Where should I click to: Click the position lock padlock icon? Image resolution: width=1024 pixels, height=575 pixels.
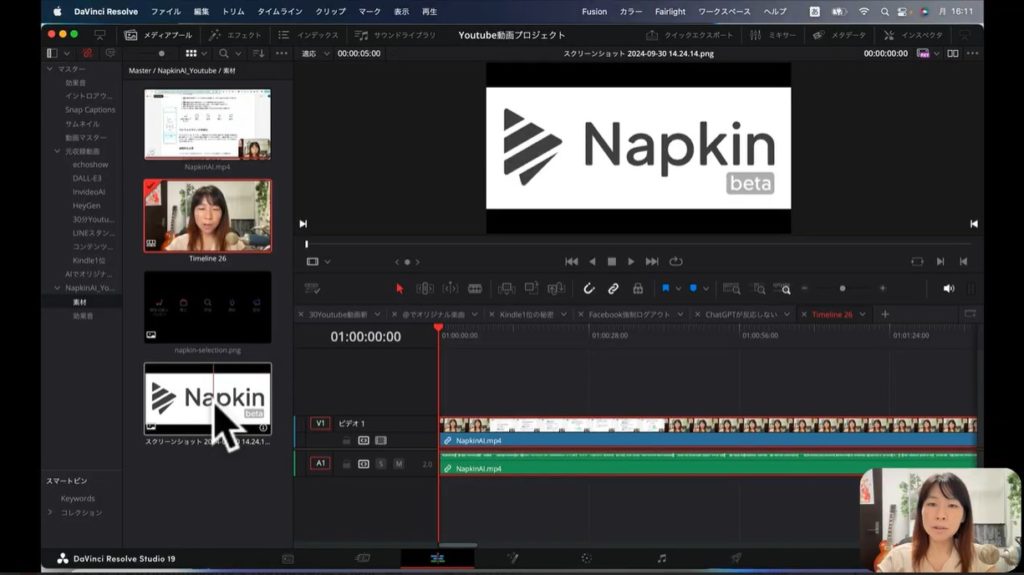click(x=638, y=288)
